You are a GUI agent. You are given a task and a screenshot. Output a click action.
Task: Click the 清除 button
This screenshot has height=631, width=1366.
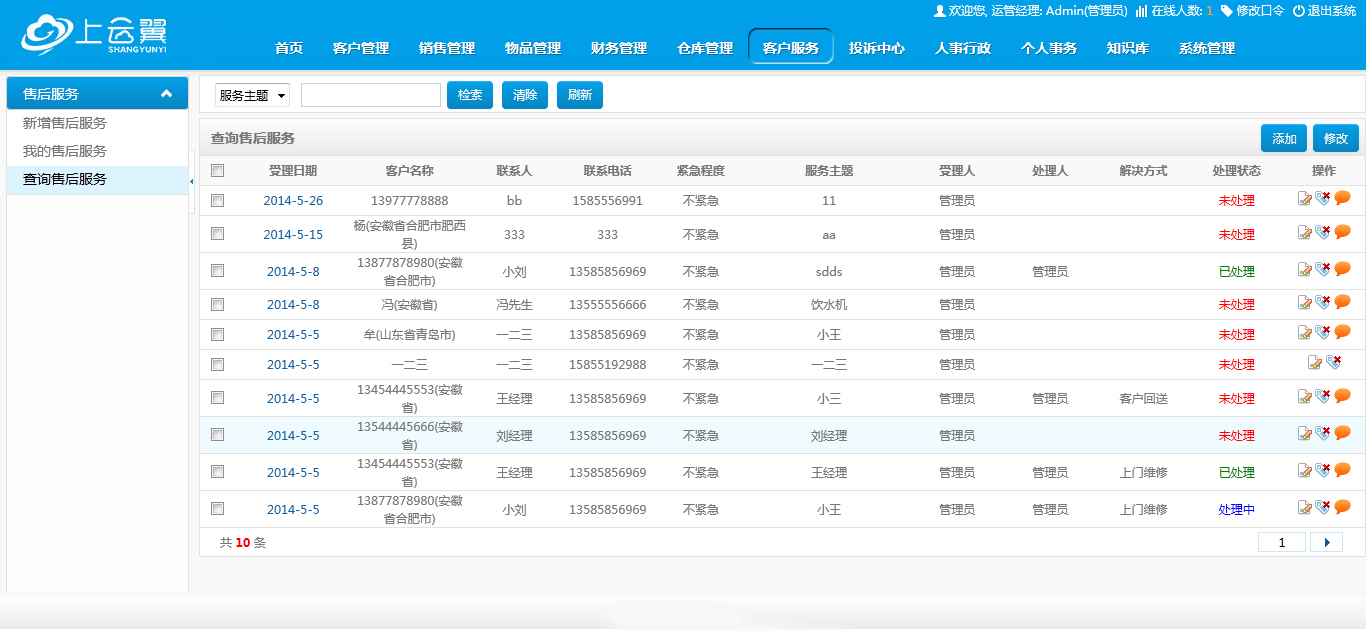(x=525, y=95)
